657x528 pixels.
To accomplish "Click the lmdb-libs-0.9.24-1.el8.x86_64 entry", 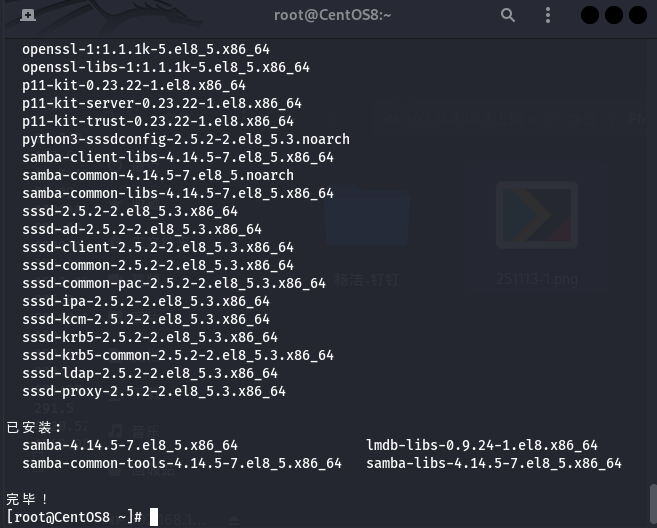I will (481, 445).
